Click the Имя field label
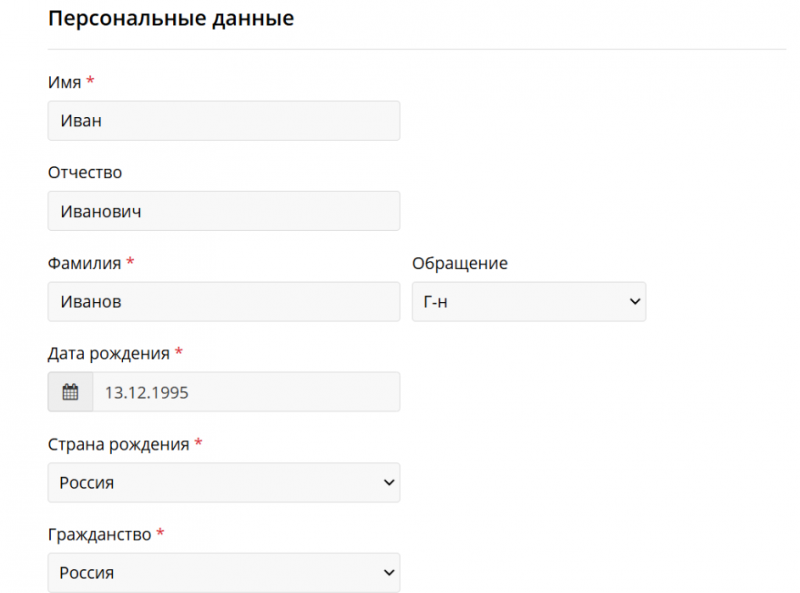 [64, 82]
